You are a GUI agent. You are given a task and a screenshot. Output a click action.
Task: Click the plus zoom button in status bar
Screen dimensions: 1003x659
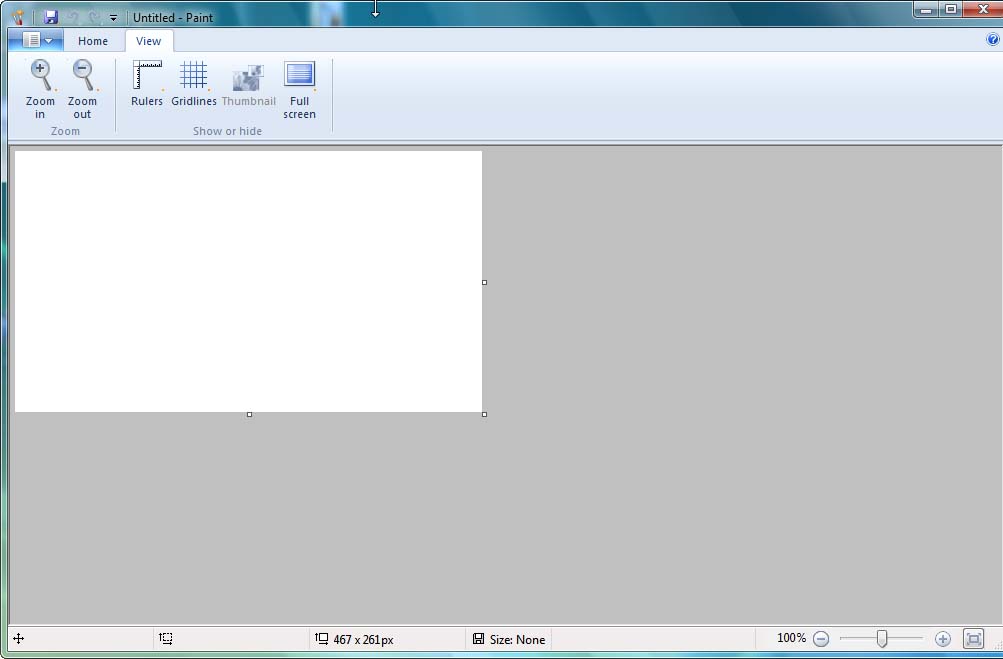(x=942, y=638)
